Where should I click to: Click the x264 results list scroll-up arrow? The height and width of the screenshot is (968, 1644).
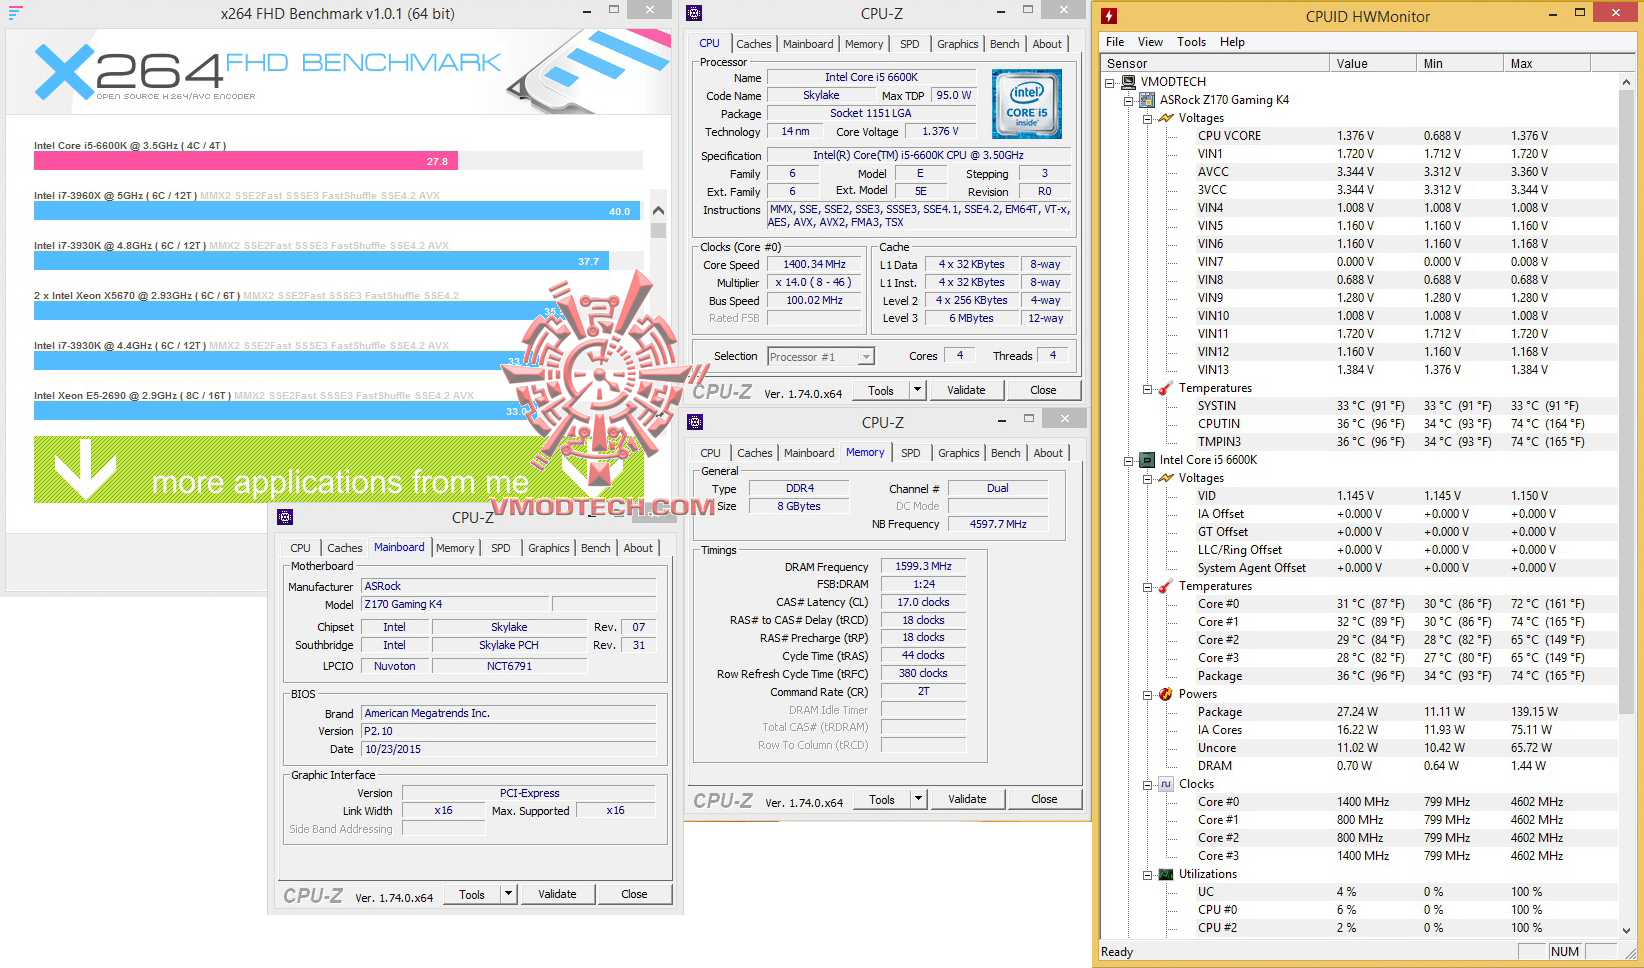tap(658, 211)
